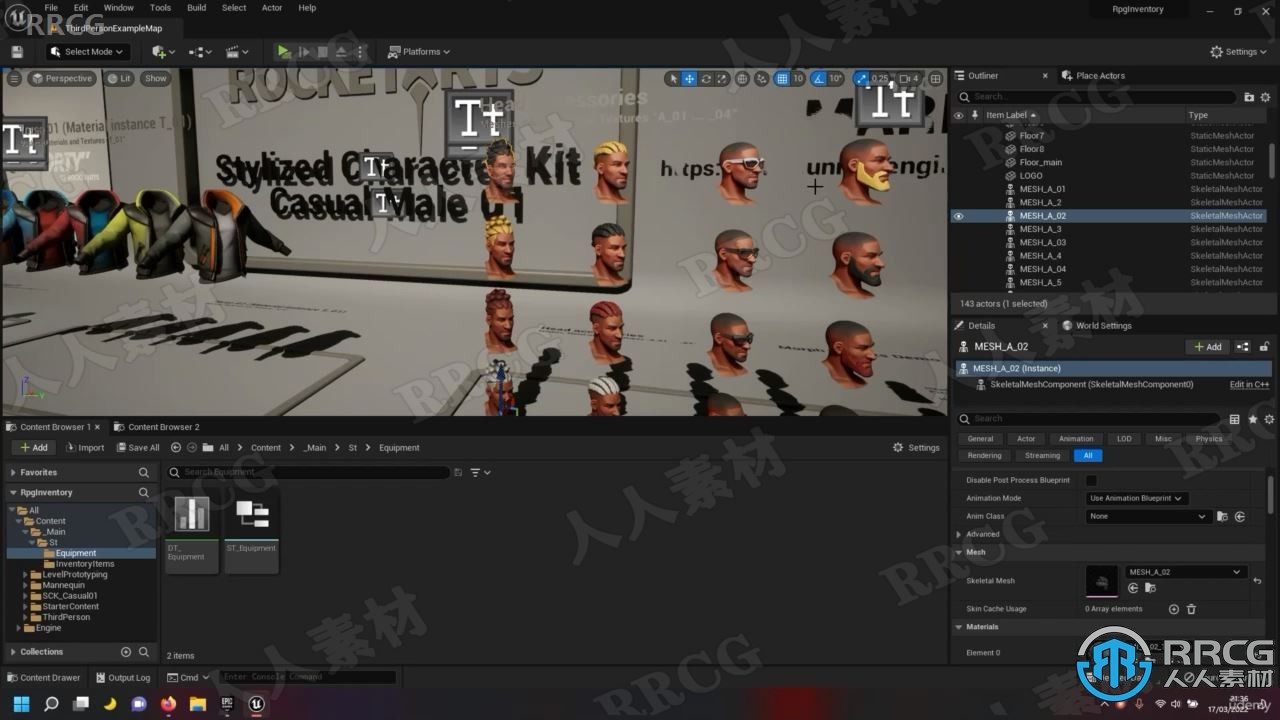Select MESH_A_01 in the Outliner
This screenshot has width=1280, height=720.
(x=1042, y=189)
